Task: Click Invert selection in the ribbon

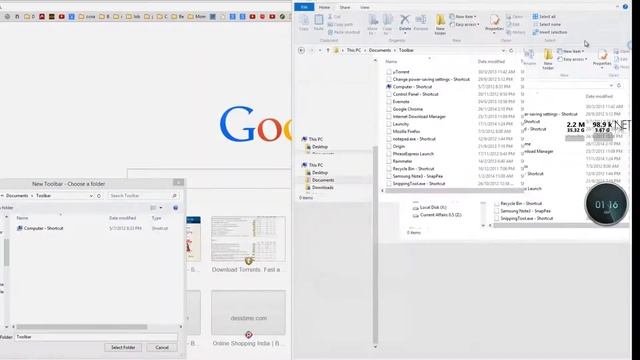Action: pos(550,32)
